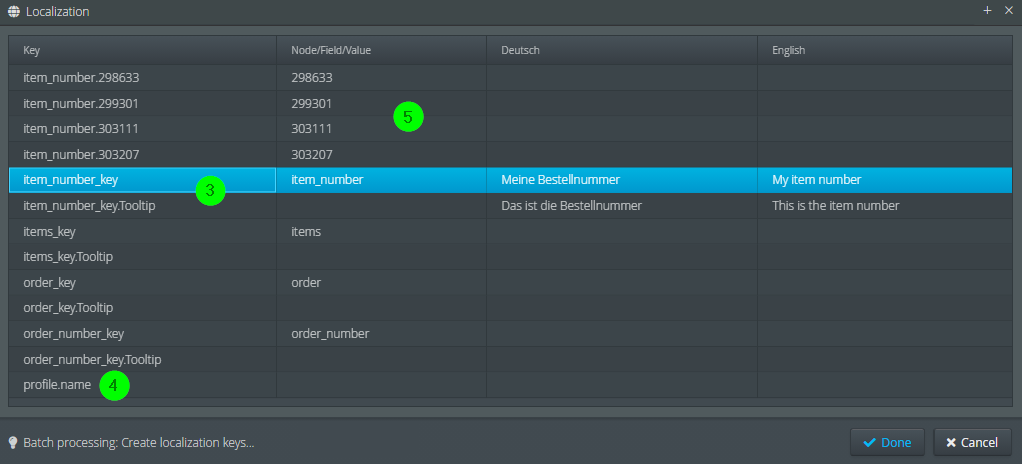Select row item_number.303111

point(510,129)
